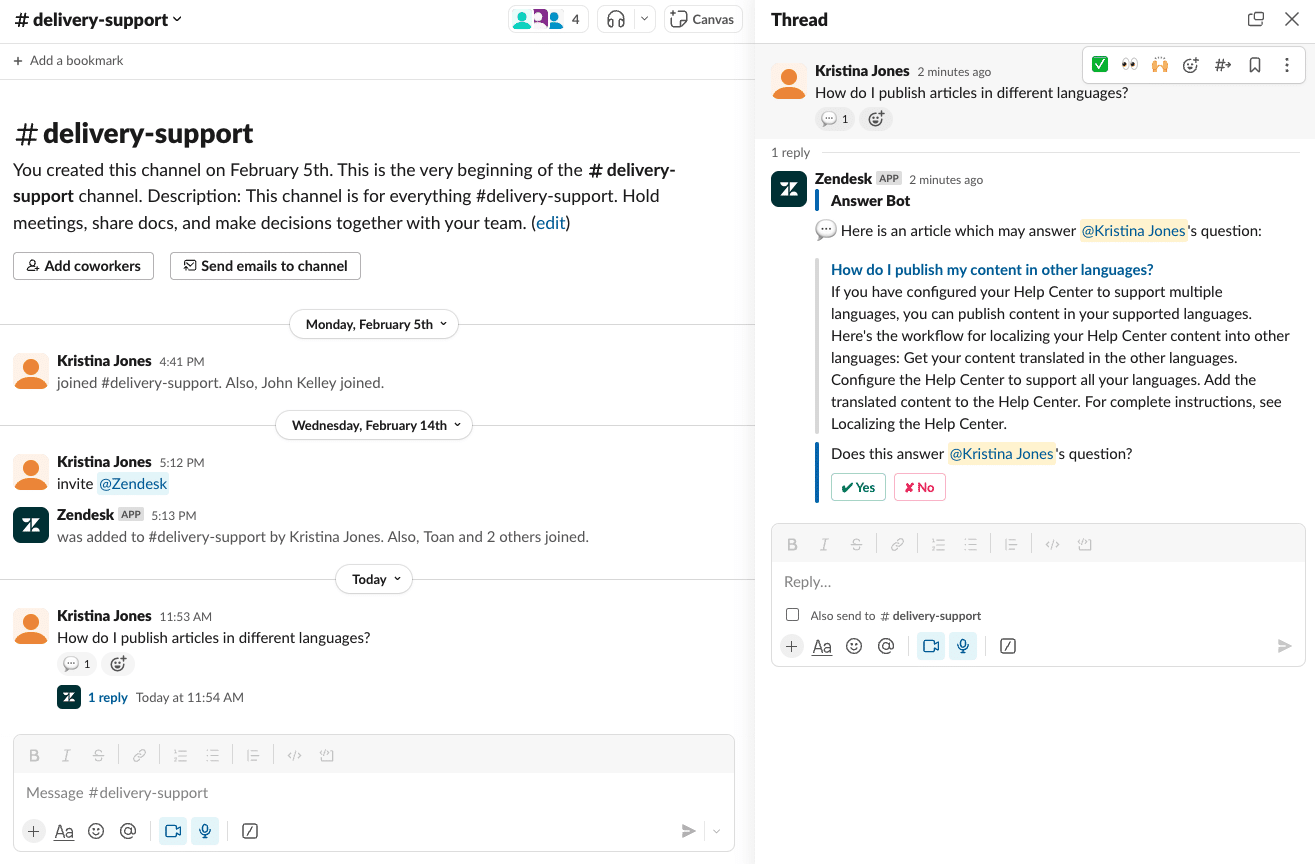1315x864 pixels.
Task: Toggle strikethrough formatting in the reply box
Action: pos(856,543)
